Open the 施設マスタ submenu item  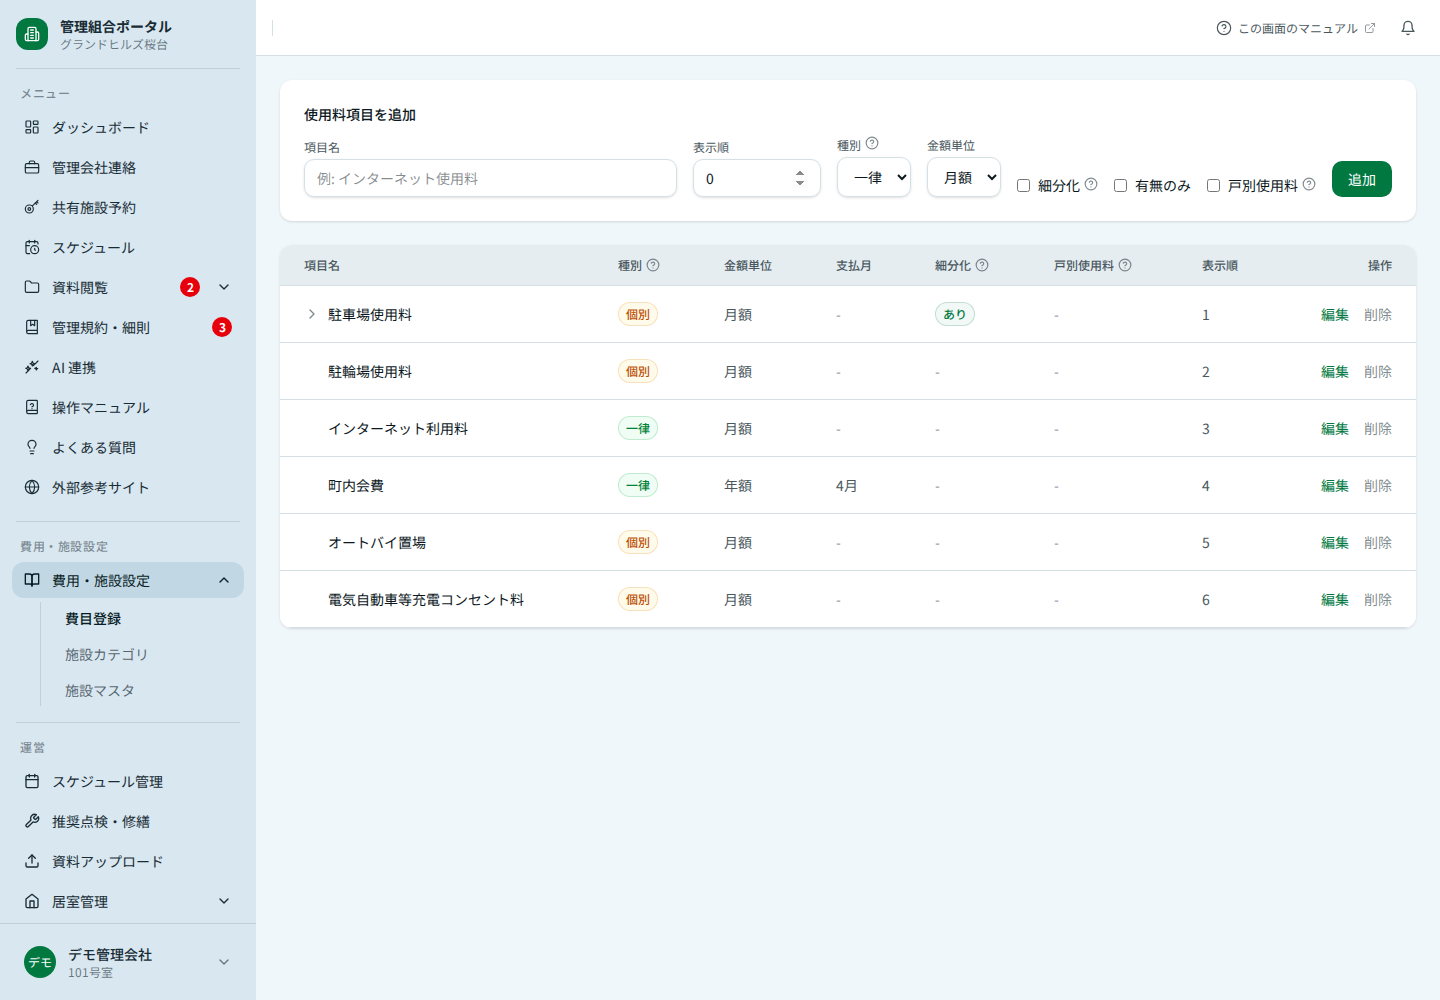pyautogui.click(x=100, y=691)
